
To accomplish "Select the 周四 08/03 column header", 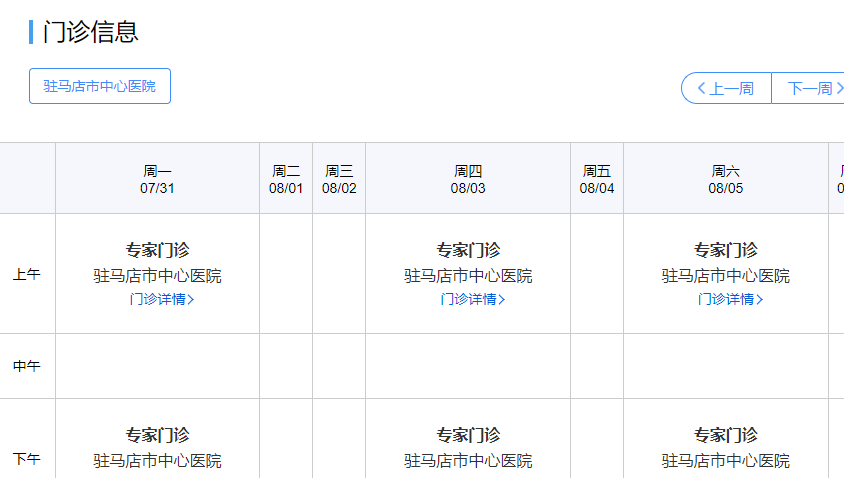I will click(x=467, y=179).
